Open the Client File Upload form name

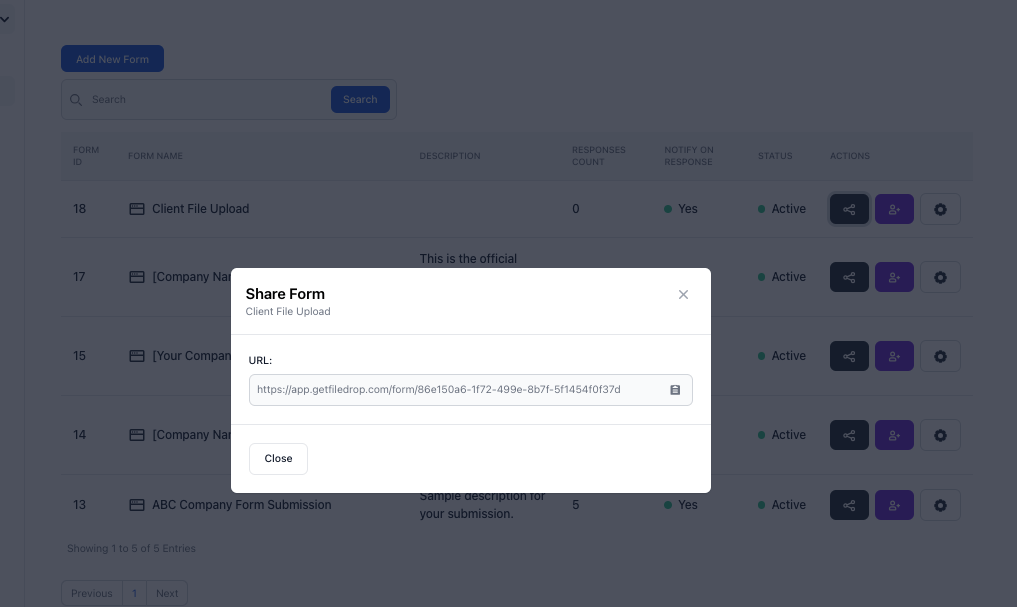pyautogui.click(x=200, y=209)
